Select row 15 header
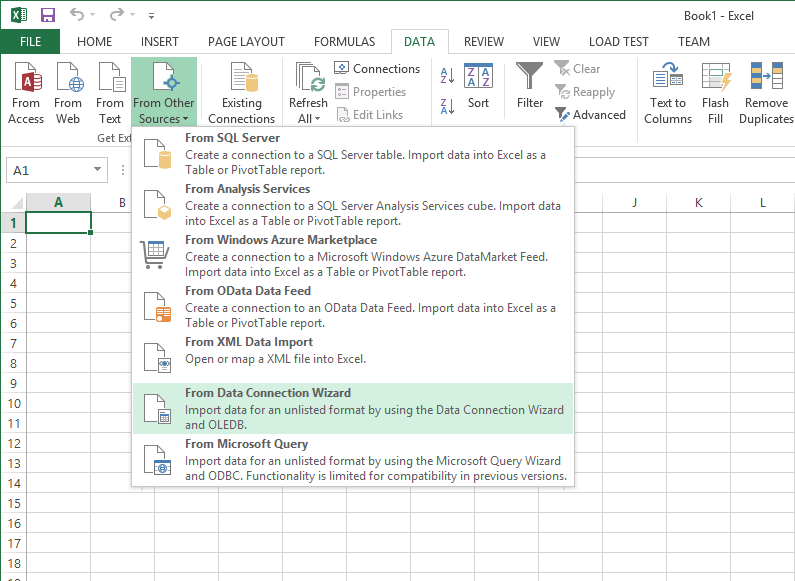This screenshot has width=795, height=581. click(13, 503)
